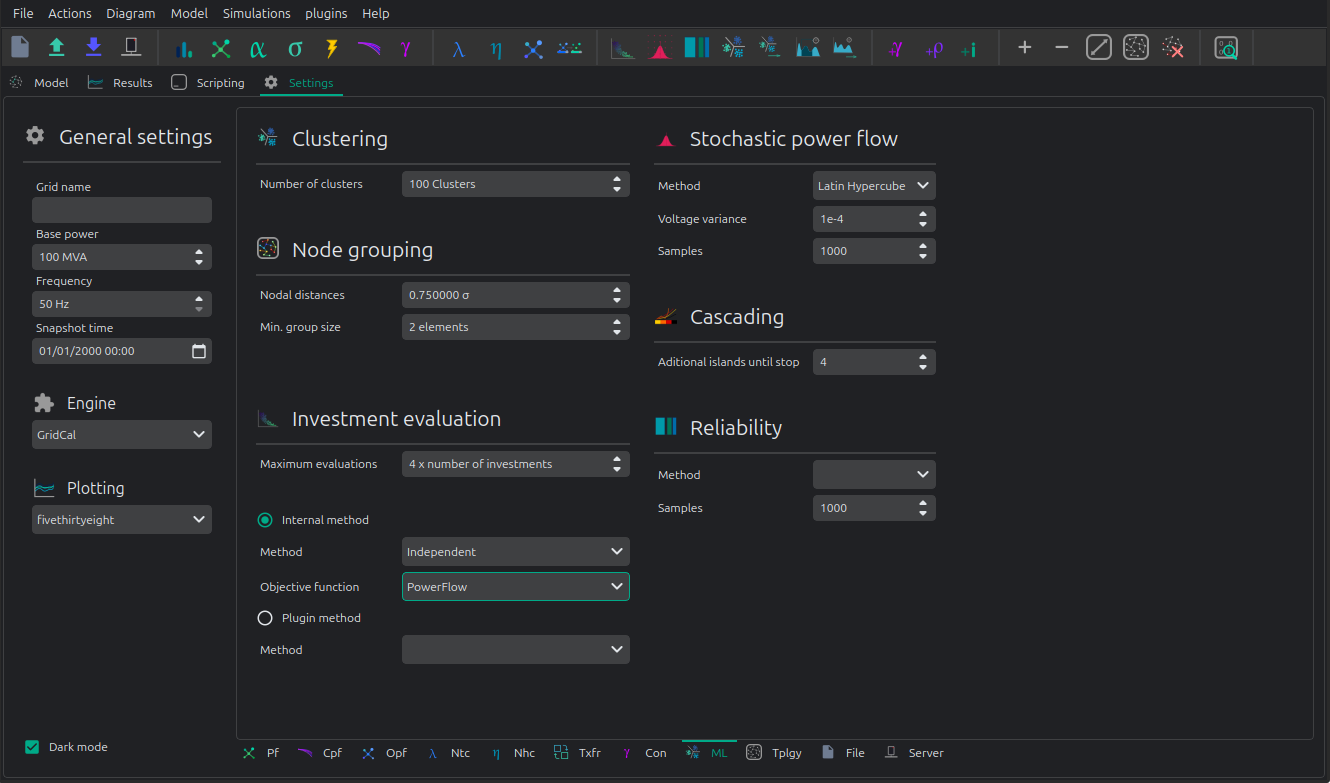
Task: Open the Latin Hypercube method dropdown
Action: point(874,186)
